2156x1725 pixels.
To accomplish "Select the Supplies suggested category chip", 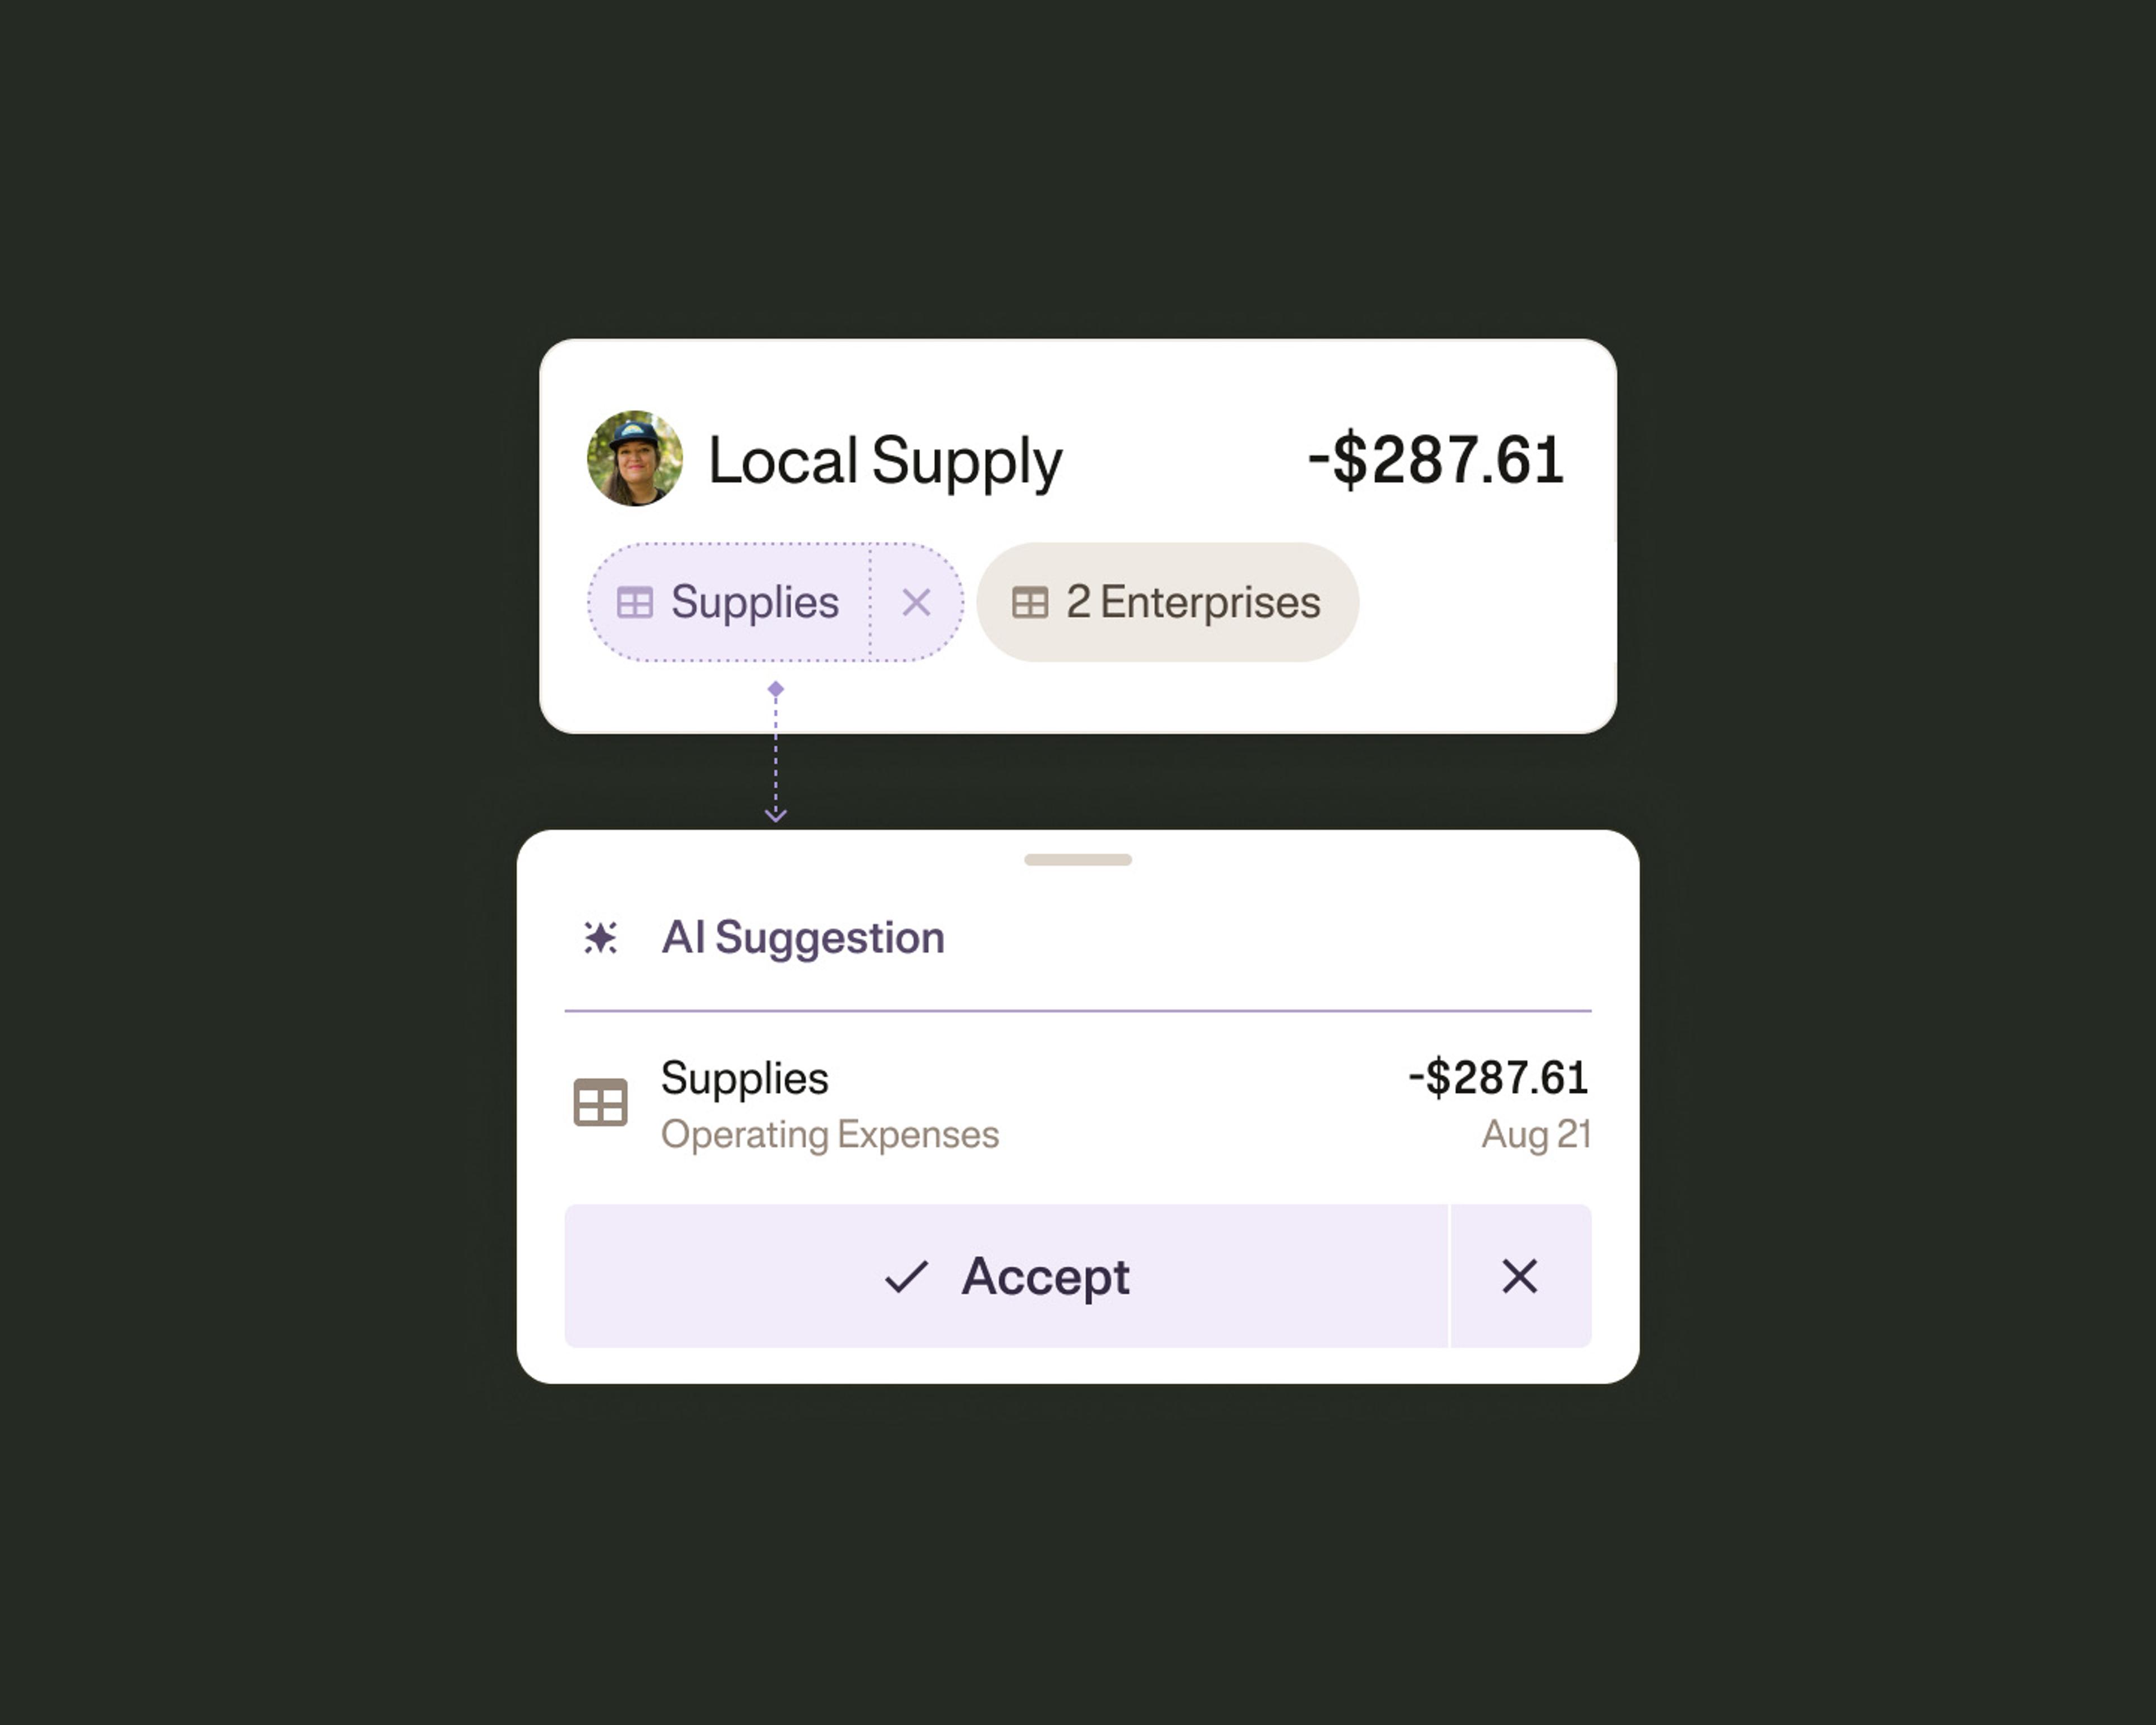I will click(729, 602).
